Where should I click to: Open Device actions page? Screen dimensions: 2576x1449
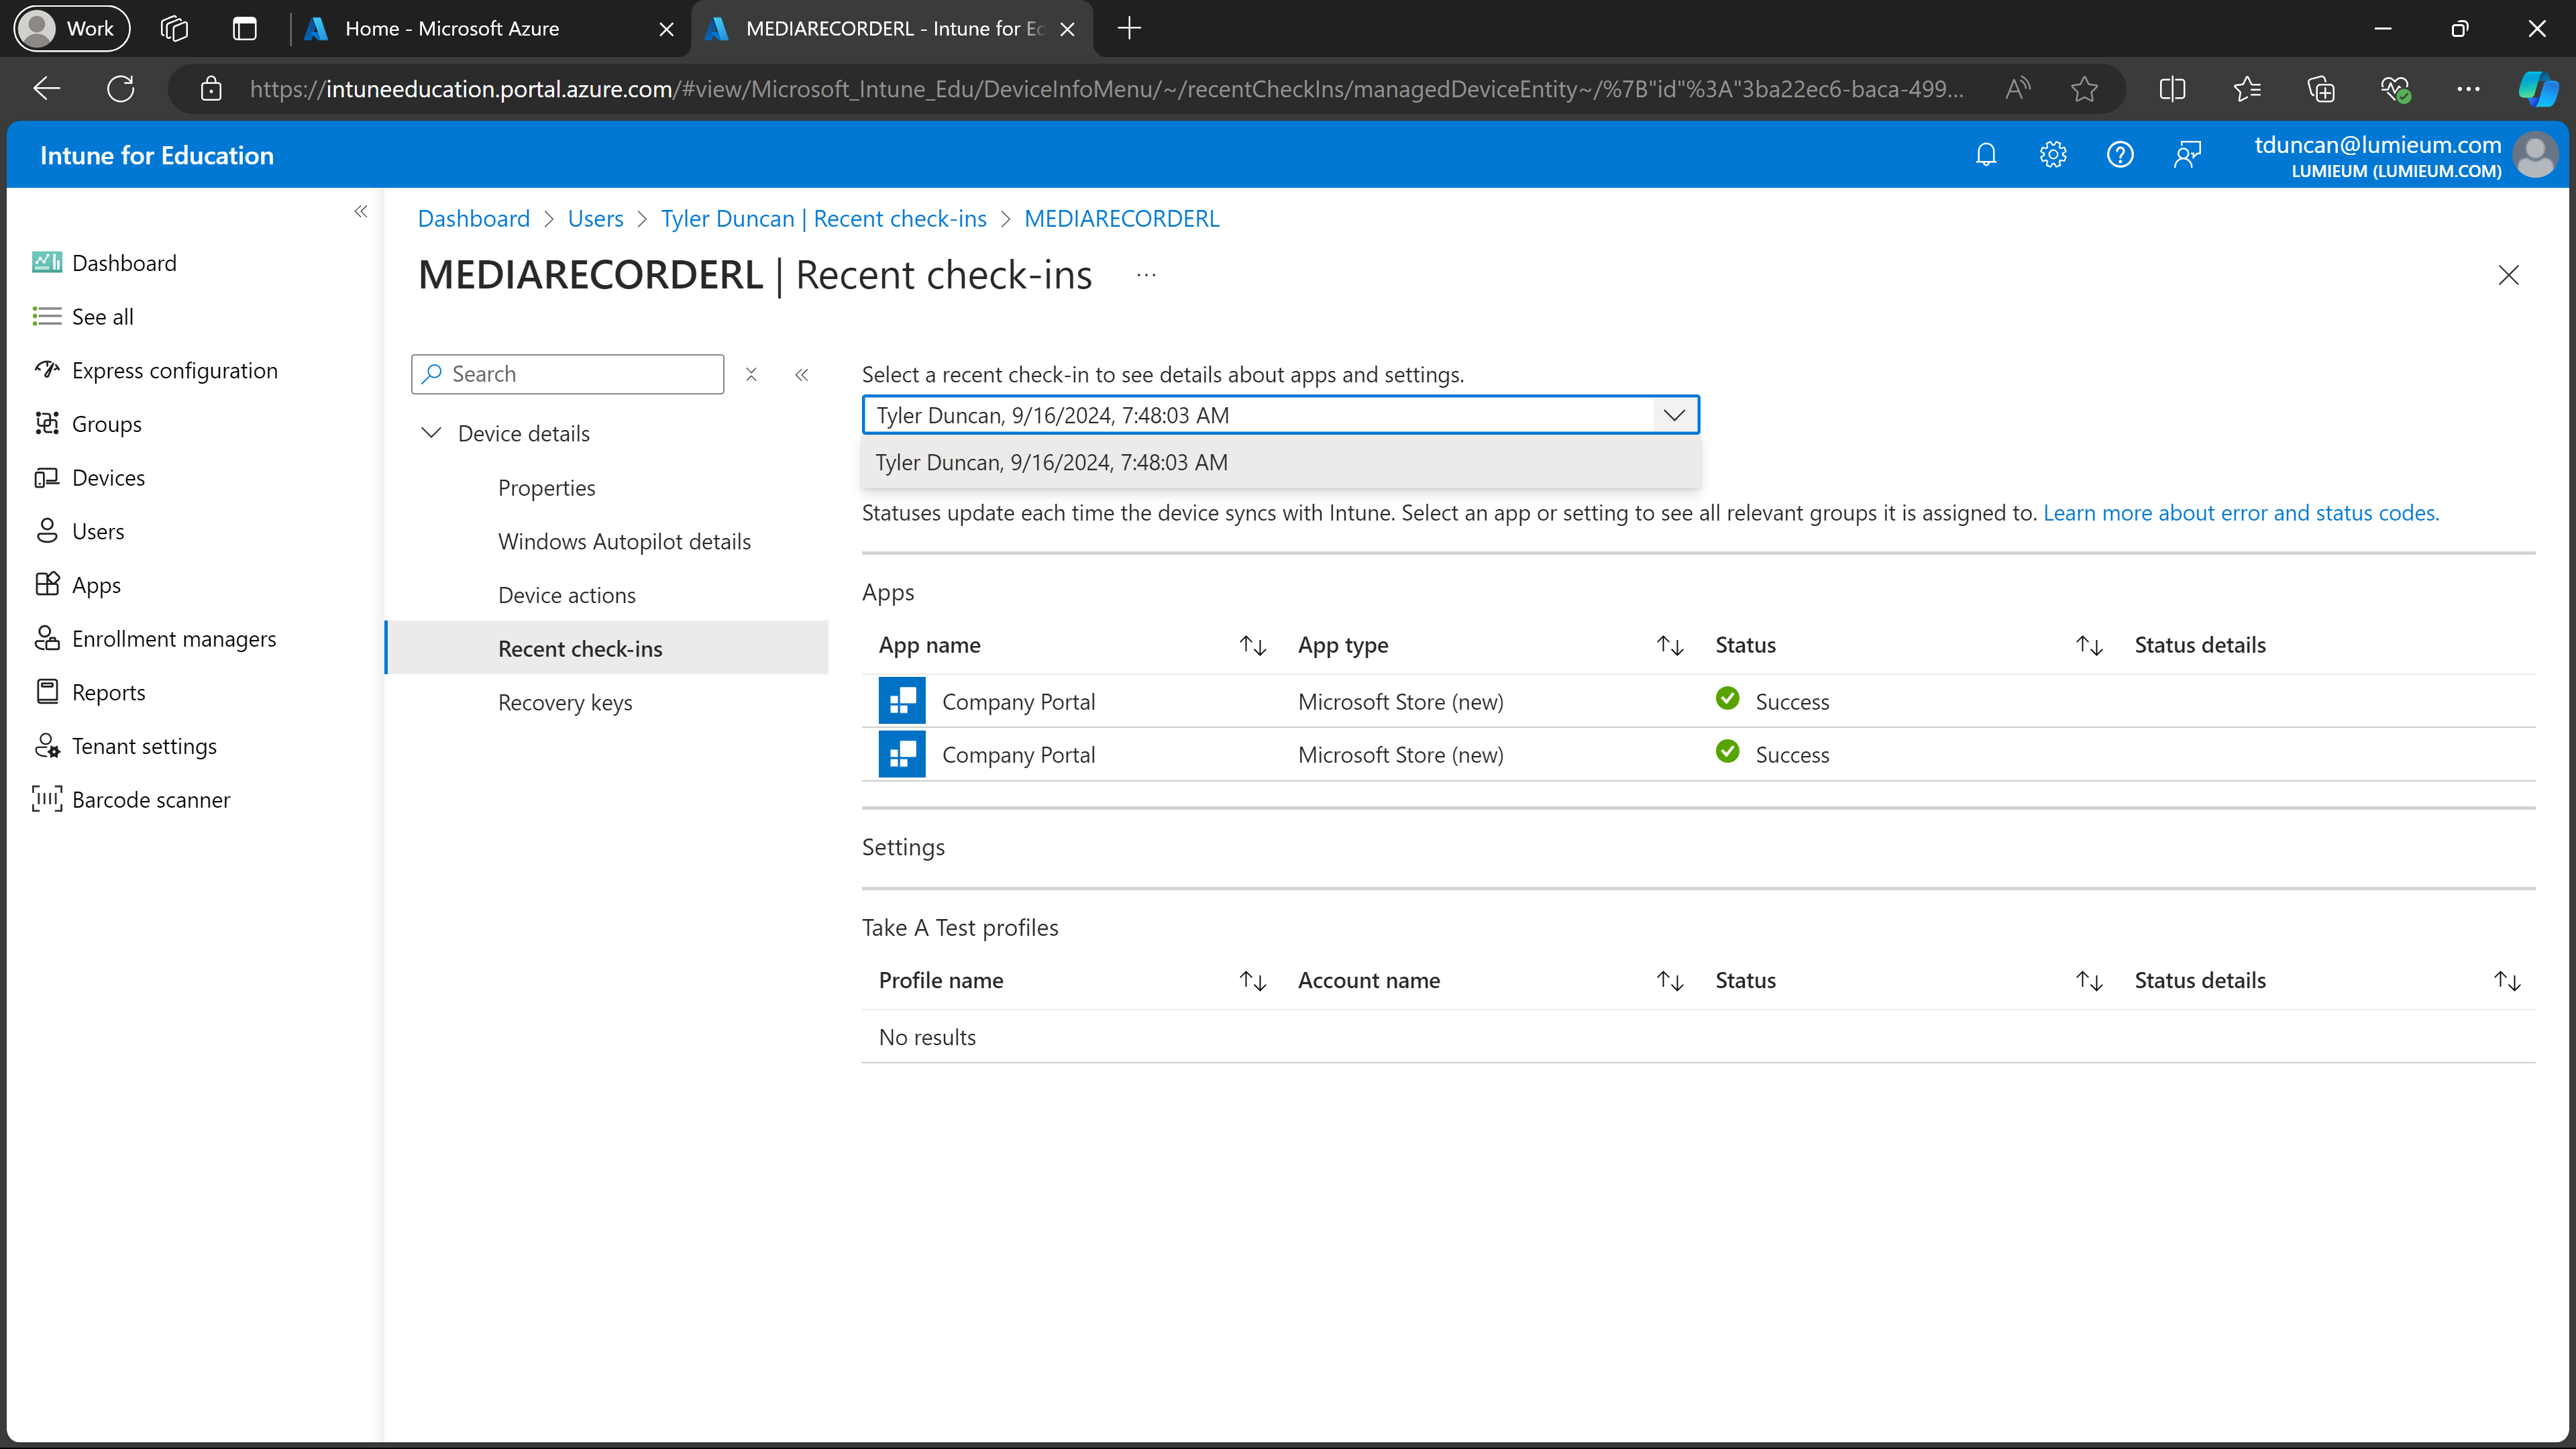[566, 596]
